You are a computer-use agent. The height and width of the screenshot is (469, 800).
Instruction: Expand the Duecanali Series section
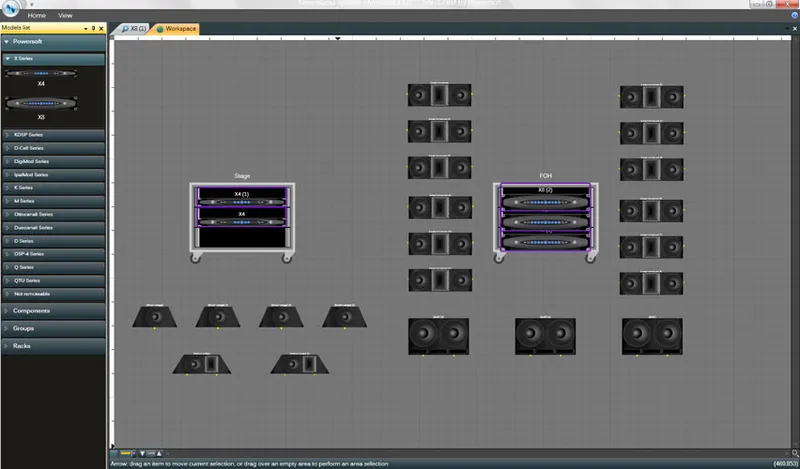coord(53,228)
